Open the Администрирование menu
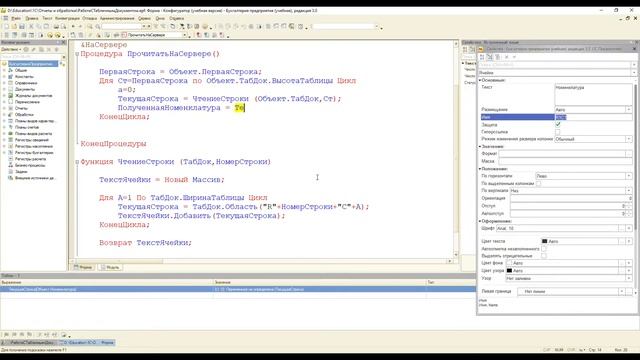This screenshot has width=640, height=360. [x=117, y=18]
